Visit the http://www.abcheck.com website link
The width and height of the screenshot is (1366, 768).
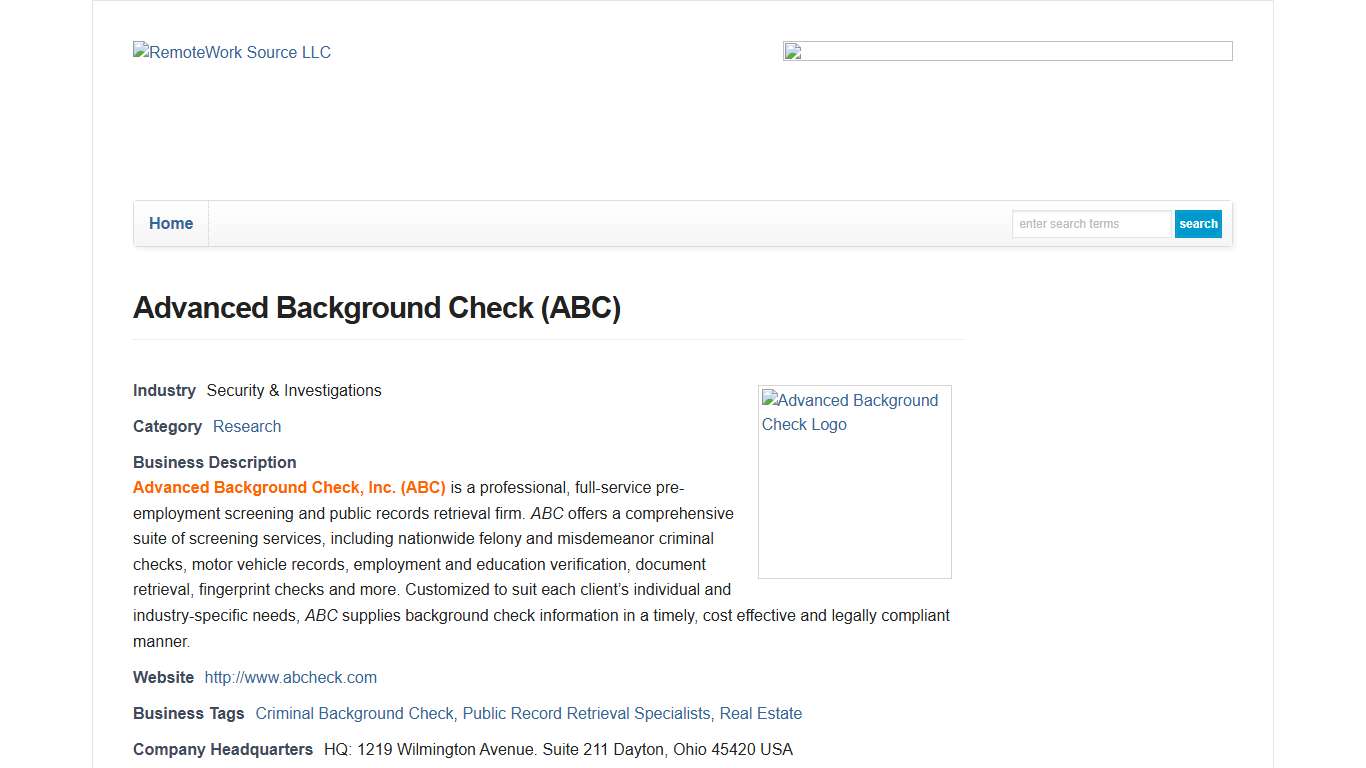pos(290,677)
